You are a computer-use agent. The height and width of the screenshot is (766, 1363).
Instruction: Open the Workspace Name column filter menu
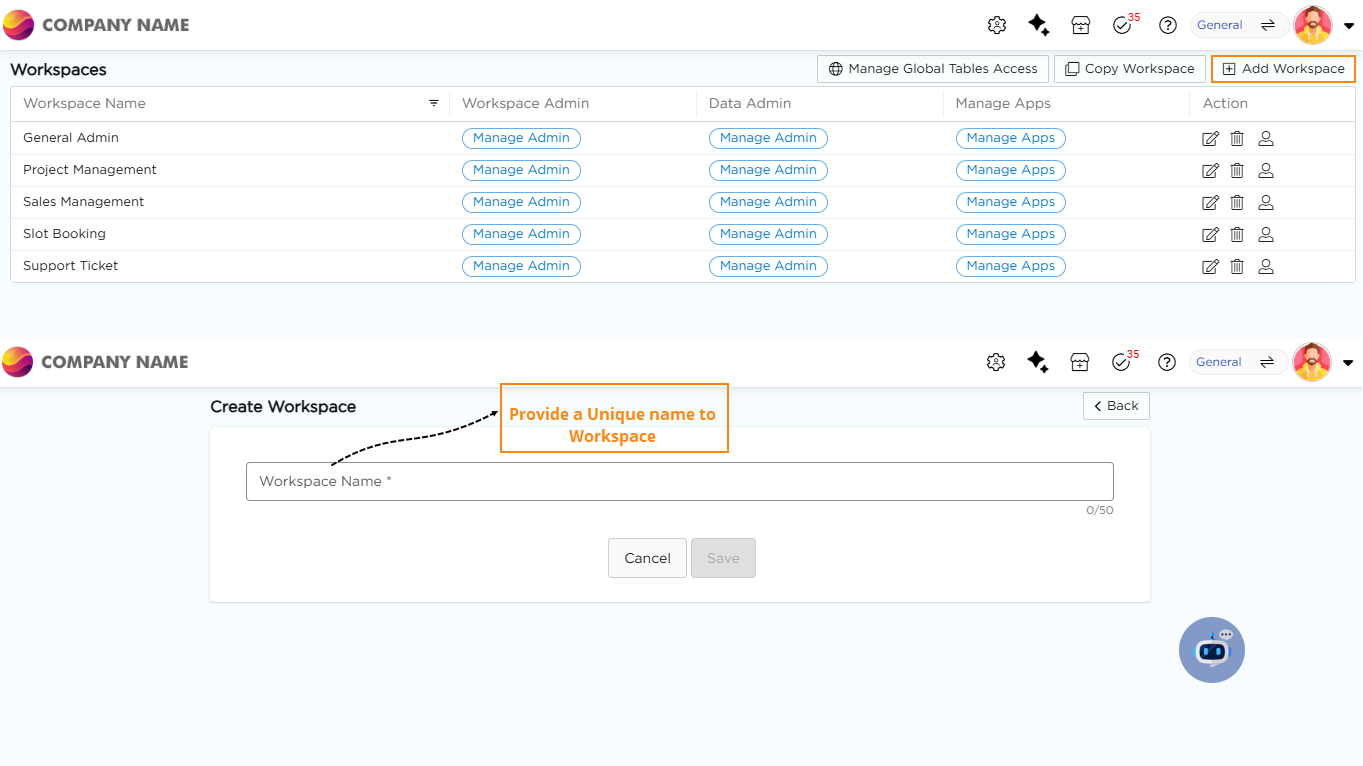pos(434,103)
